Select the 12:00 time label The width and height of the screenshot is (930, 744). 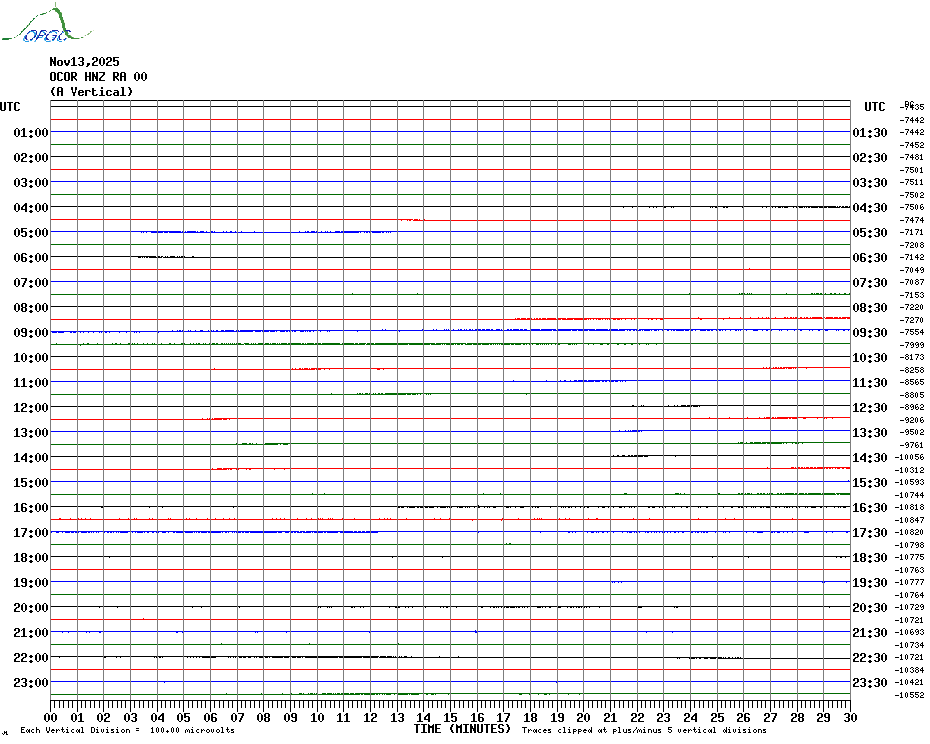pos(31,408)
